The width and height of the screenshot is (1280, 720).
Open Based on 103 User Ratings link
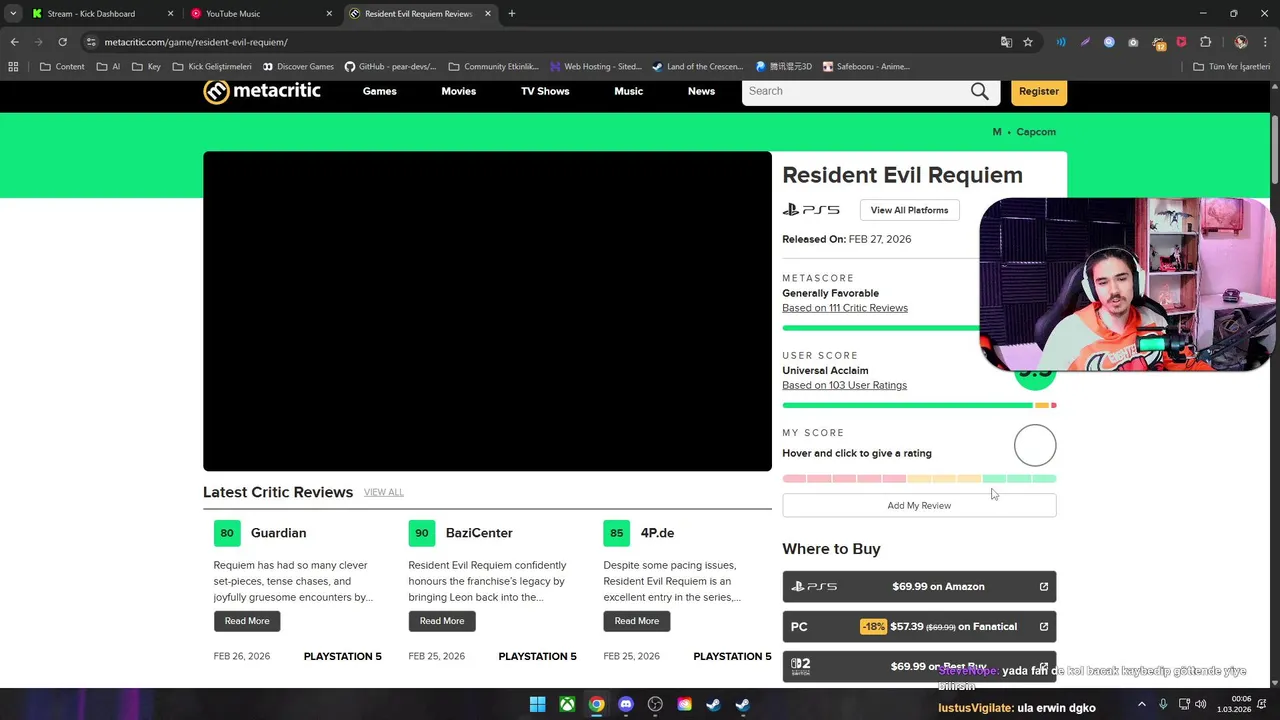coord(844,385)
